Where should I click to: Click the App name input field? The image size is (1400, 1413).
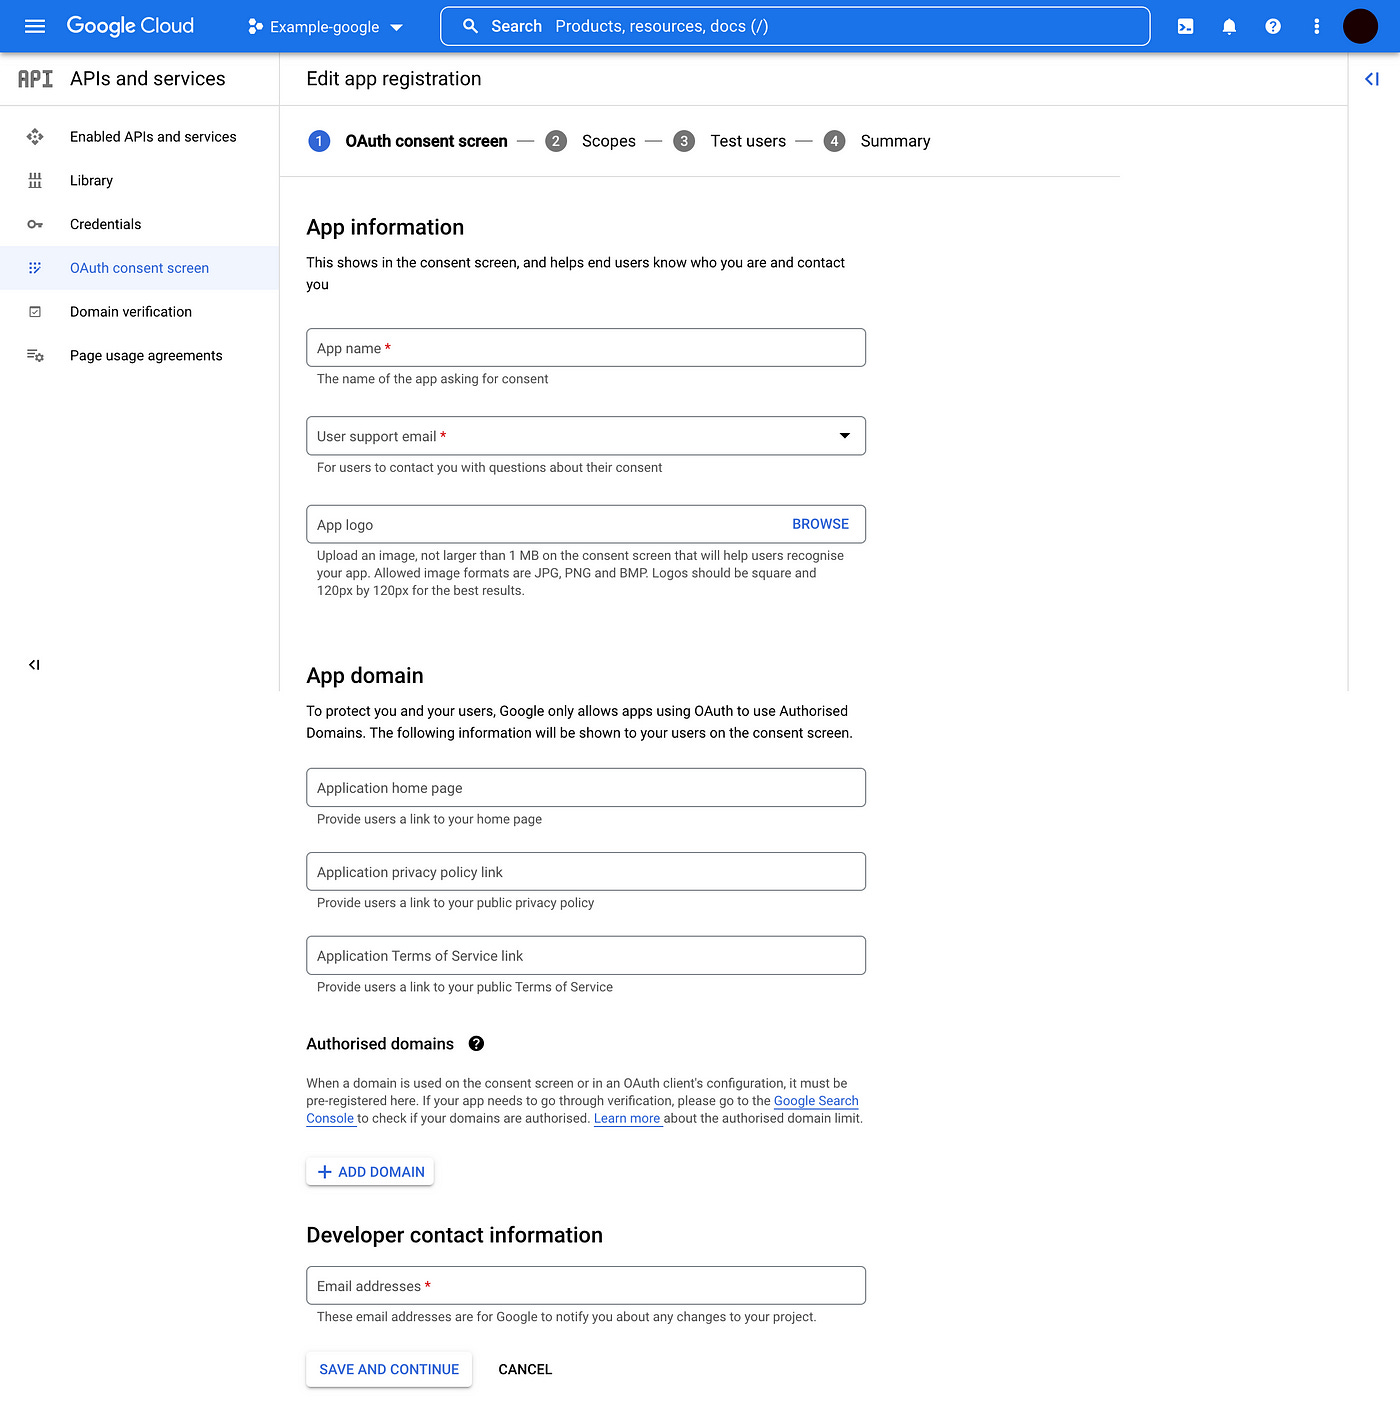coord(585,347)
